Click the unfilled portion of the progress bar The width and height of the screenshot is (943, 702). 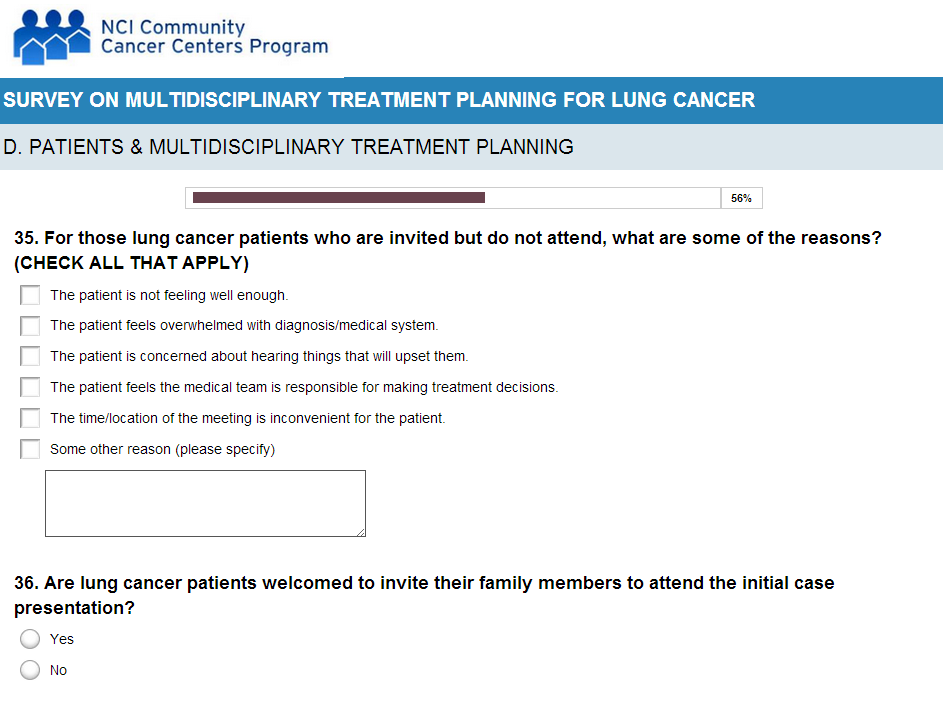click(x=602, y=198)
